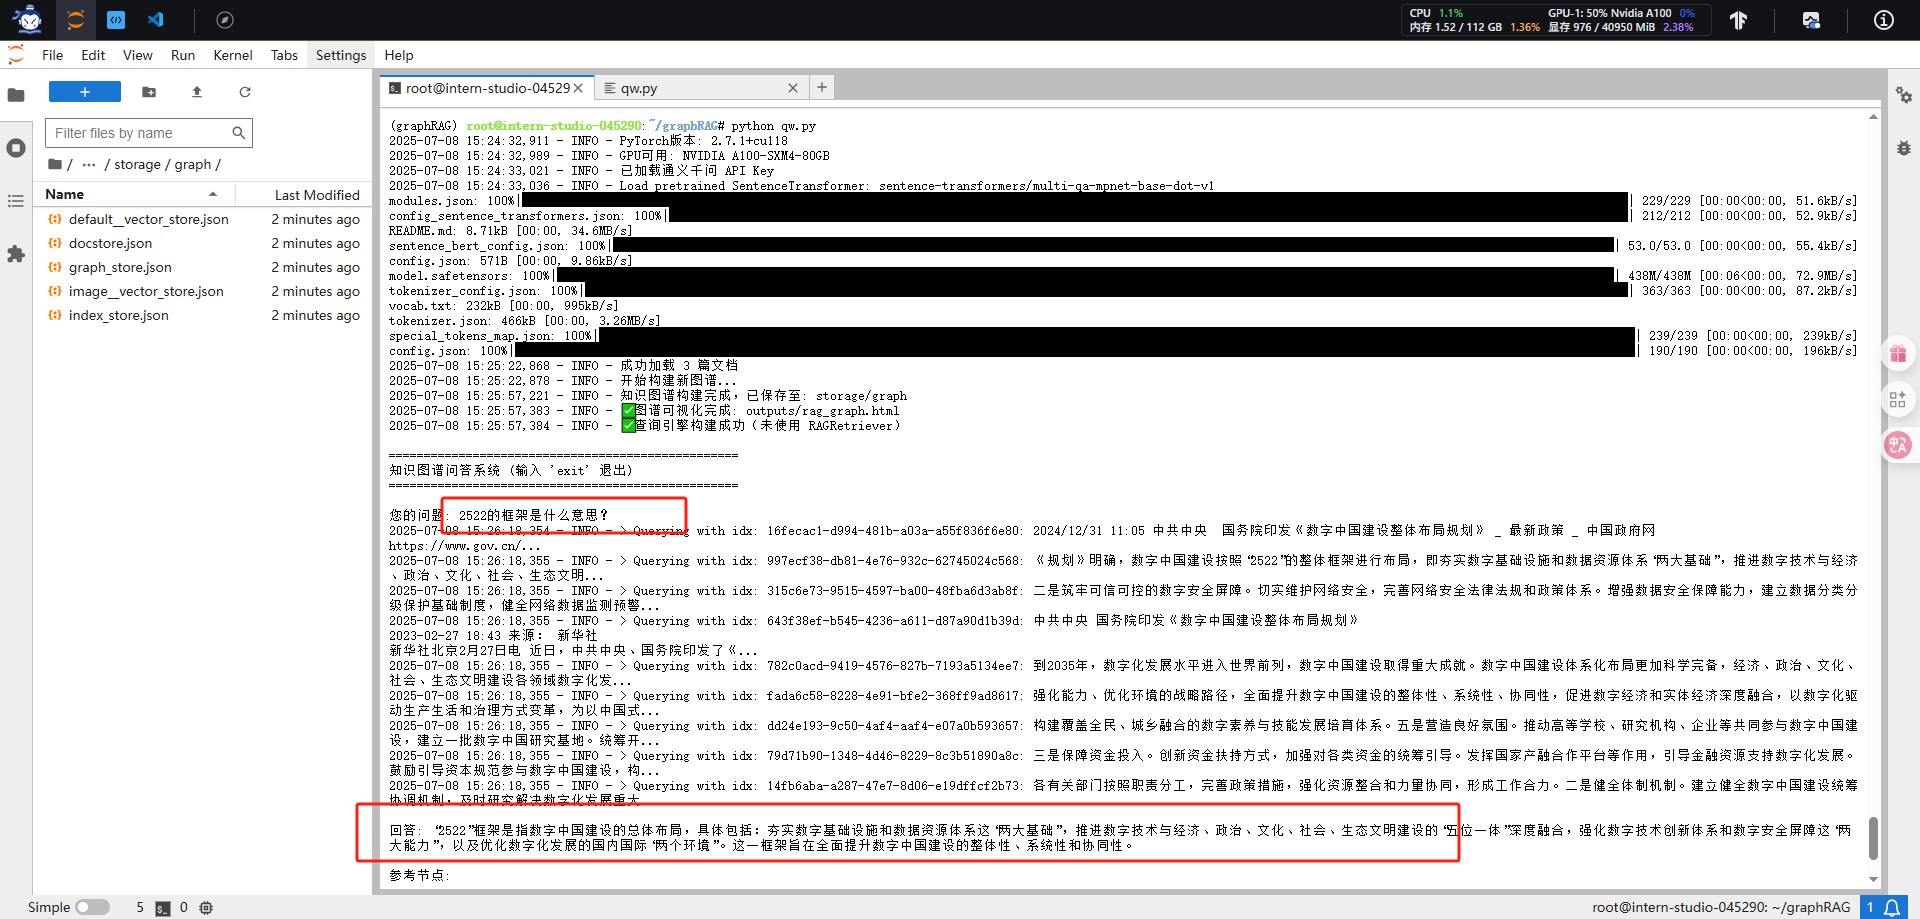
Task: Open VS Code from the top launcher bar
Action: pos(156,20)
